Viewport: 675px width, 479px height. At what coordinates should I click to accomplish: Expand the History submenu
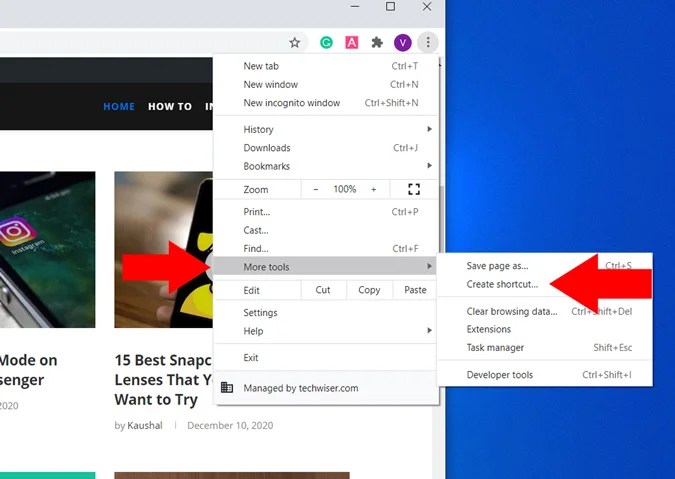coord(326,129)
